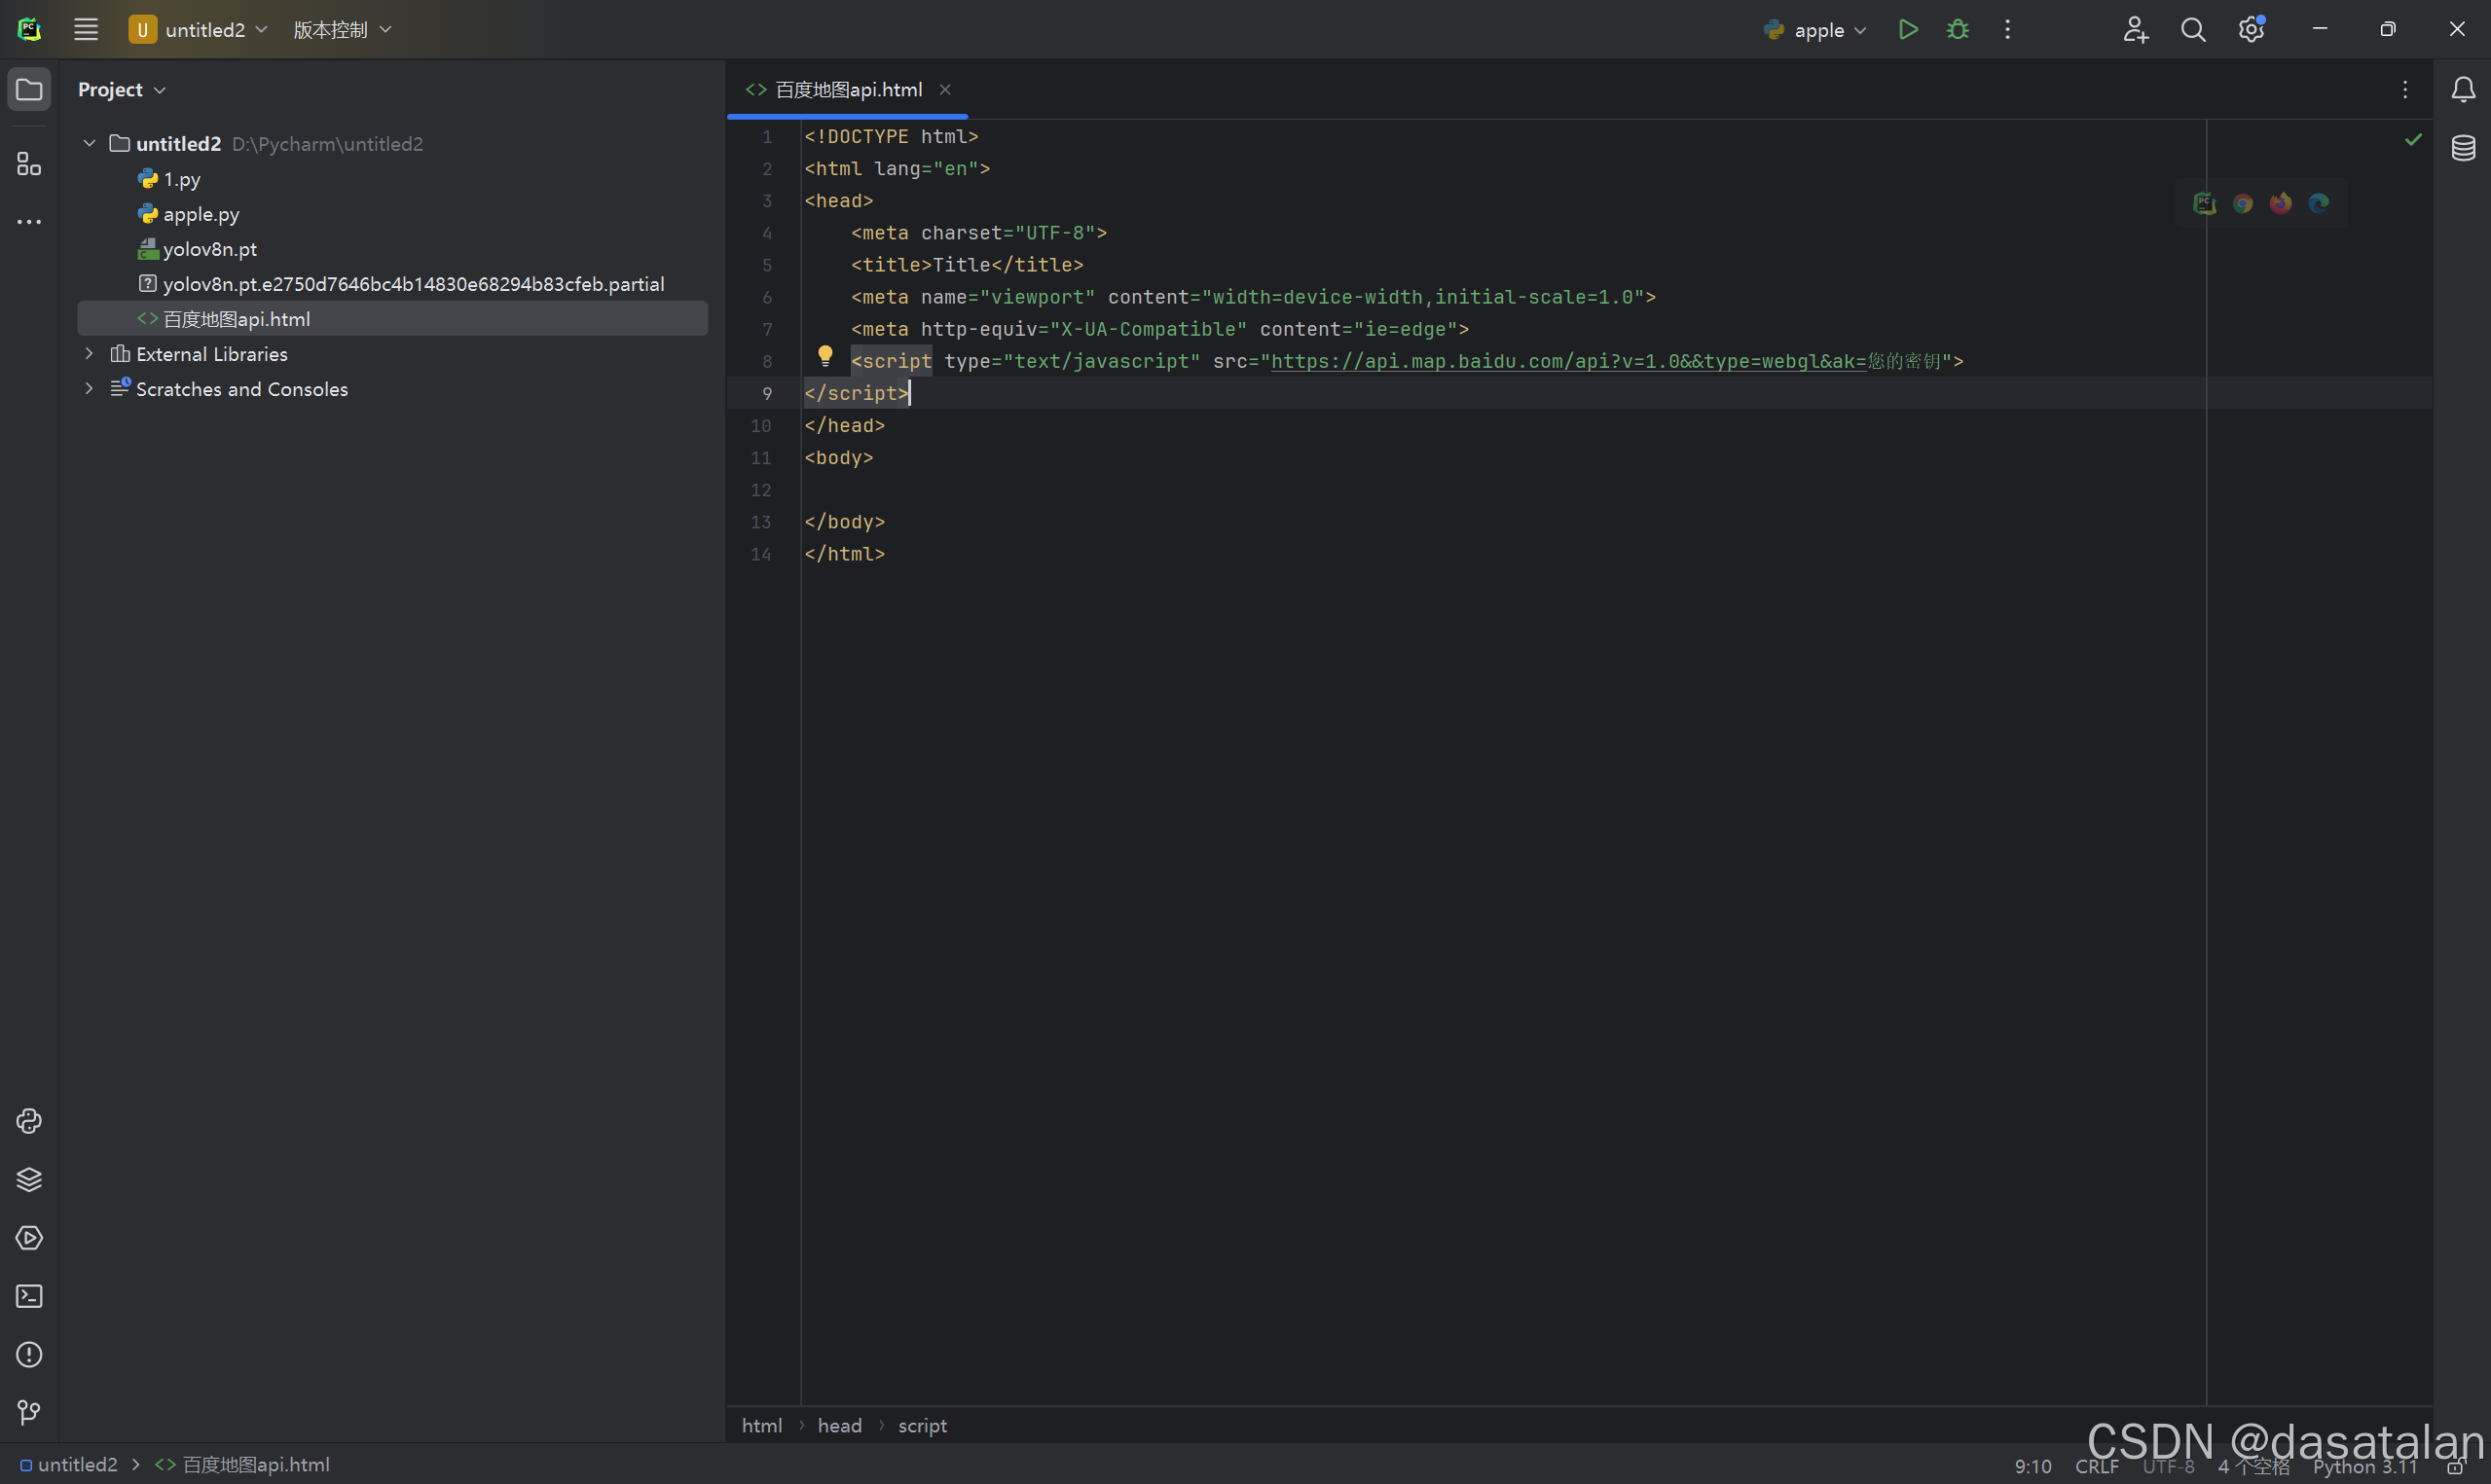This screenshot has height=1484, width=2491.
Task: Collapse the untitled2 project folder
Action: point(89,144)
